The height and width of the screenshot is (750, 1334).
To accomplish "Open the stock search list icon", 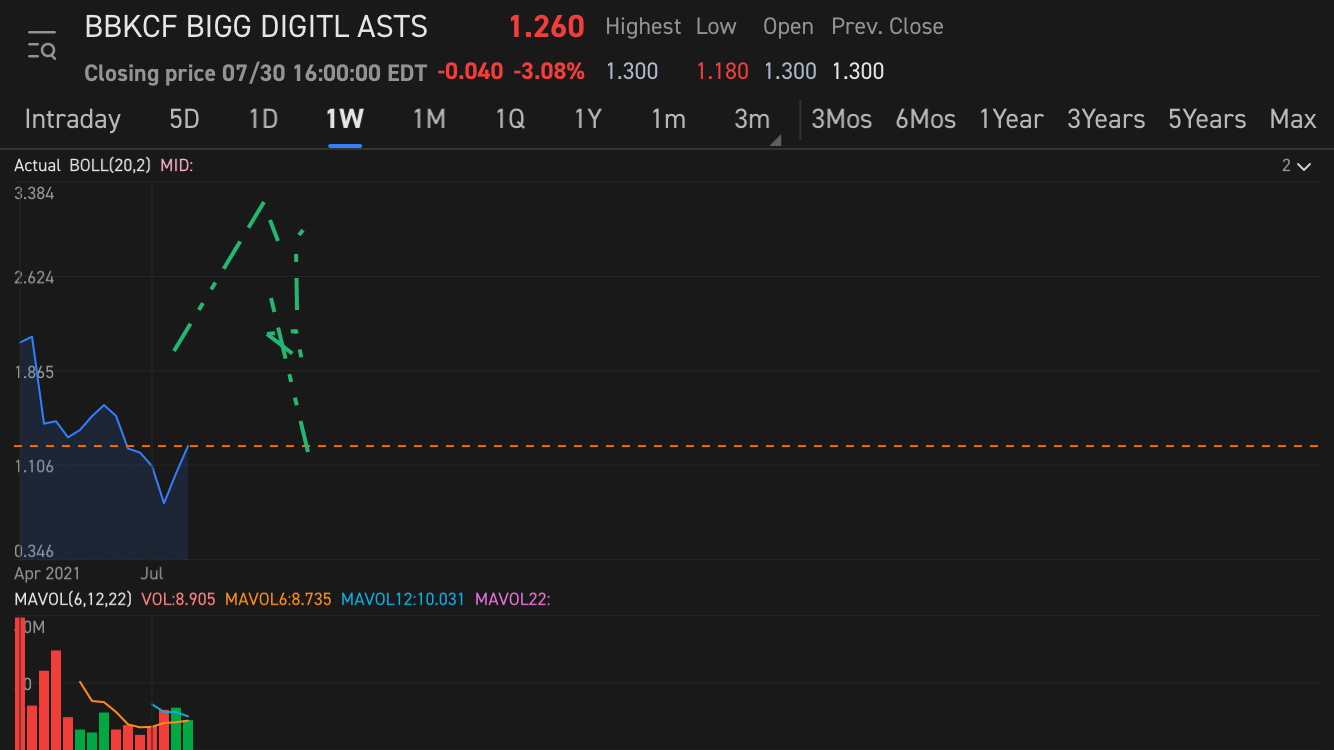I will click(x=42, y=46).
